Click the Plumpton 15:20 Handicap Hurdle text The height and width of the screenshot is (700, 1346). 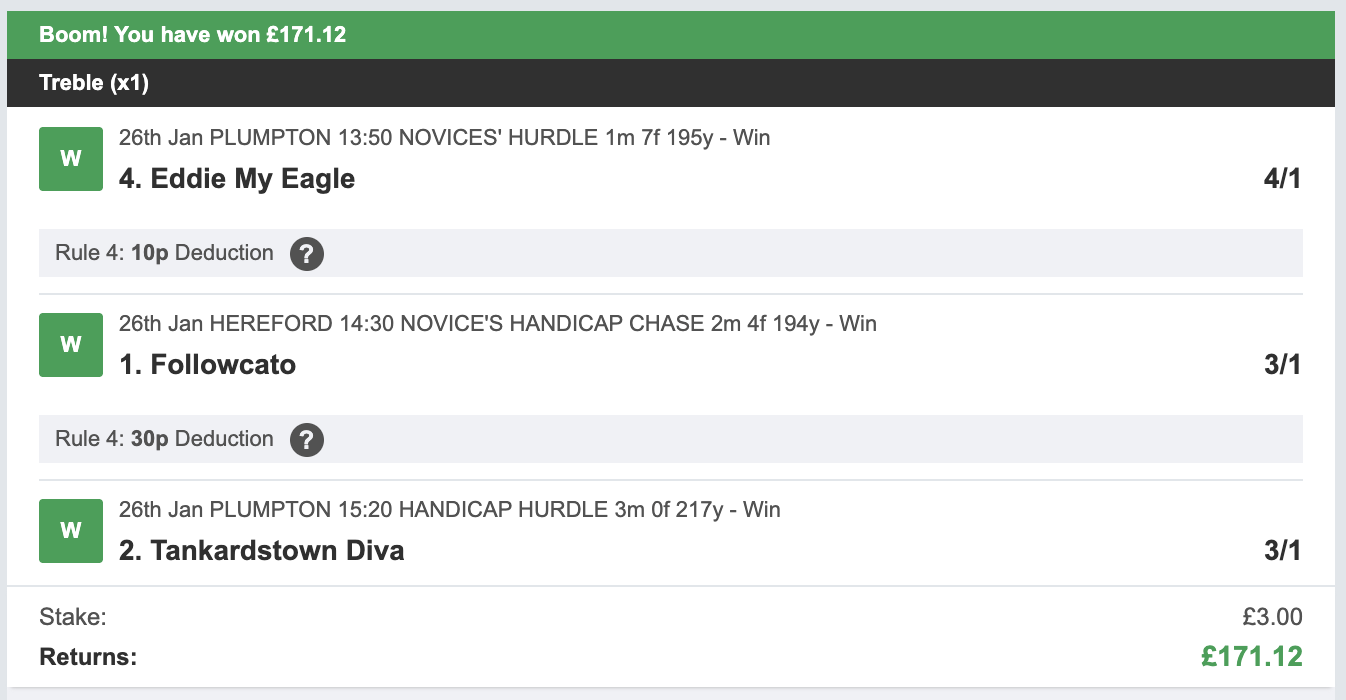(449, 510)
